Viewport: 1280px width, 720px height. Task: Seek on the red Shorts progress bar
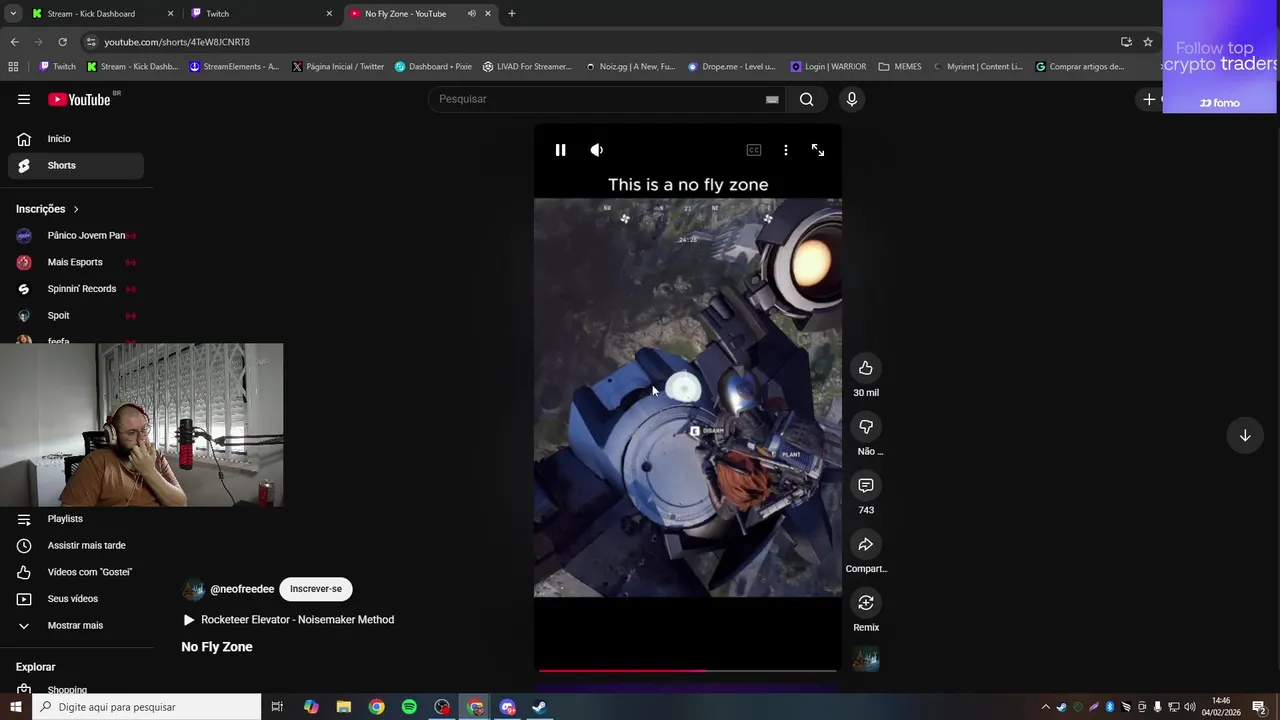(x=688, y=670)
